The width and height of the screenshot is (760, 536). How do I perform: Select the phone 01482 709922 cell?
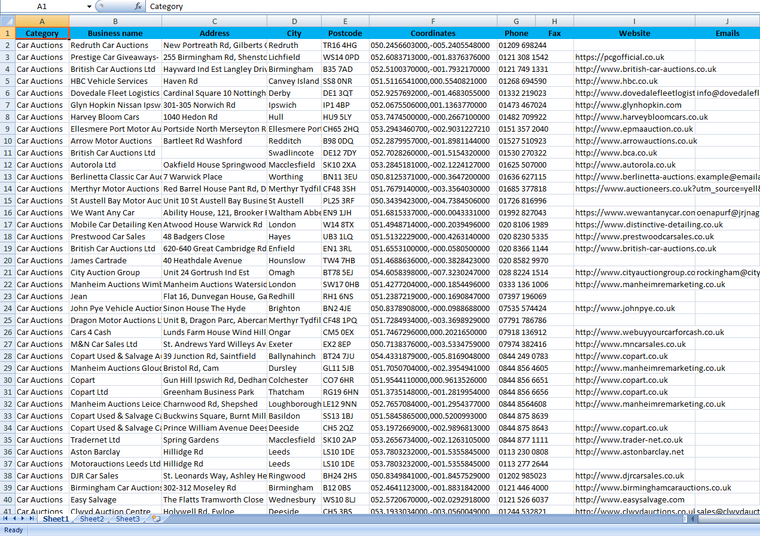[516, 117]
